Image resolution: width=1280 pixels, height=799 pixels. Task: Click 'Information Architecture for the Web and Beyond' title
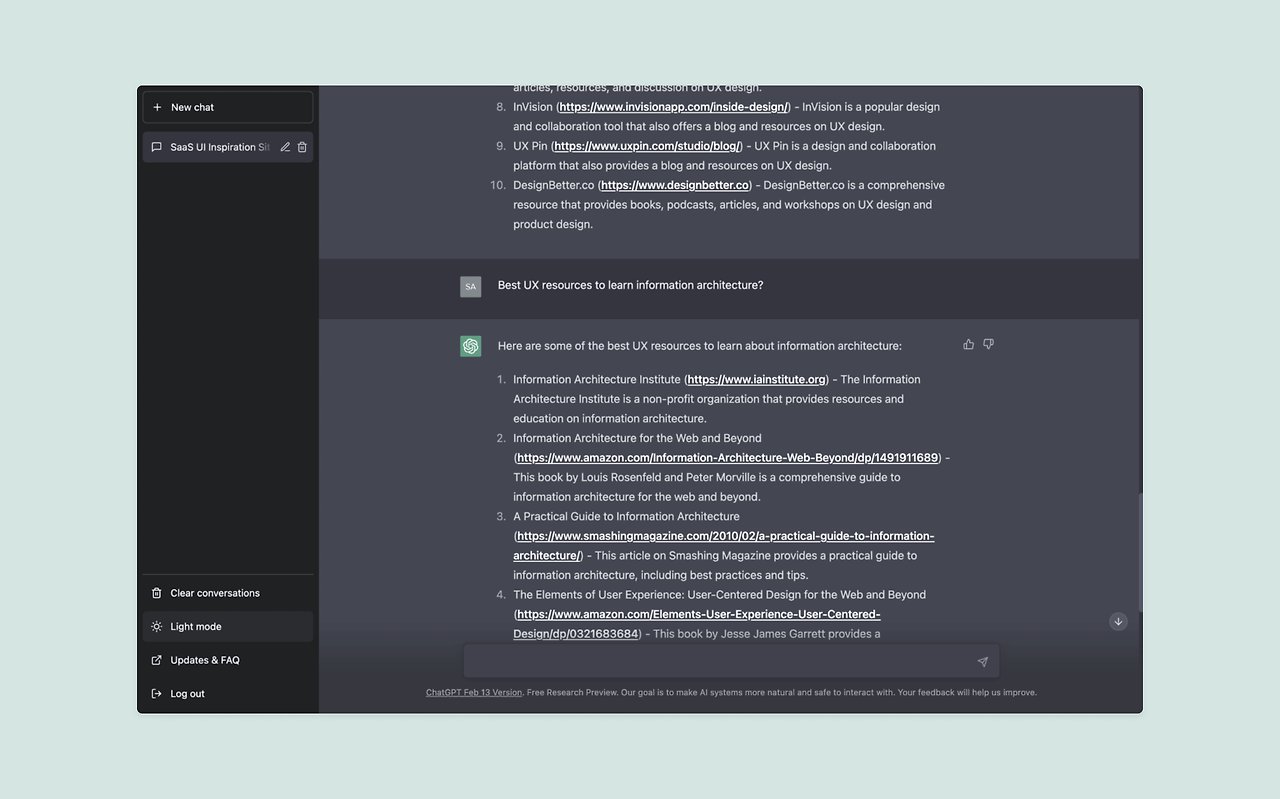pos(637,438)
